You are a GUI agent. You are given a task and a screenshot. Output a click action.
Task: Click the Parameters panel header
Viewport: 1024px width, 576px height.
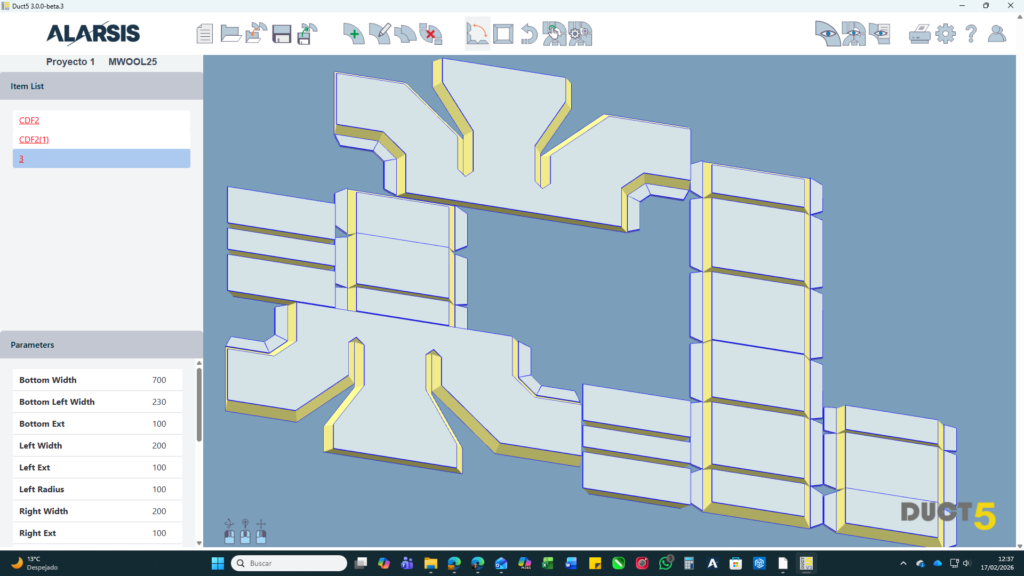(101, 345)
